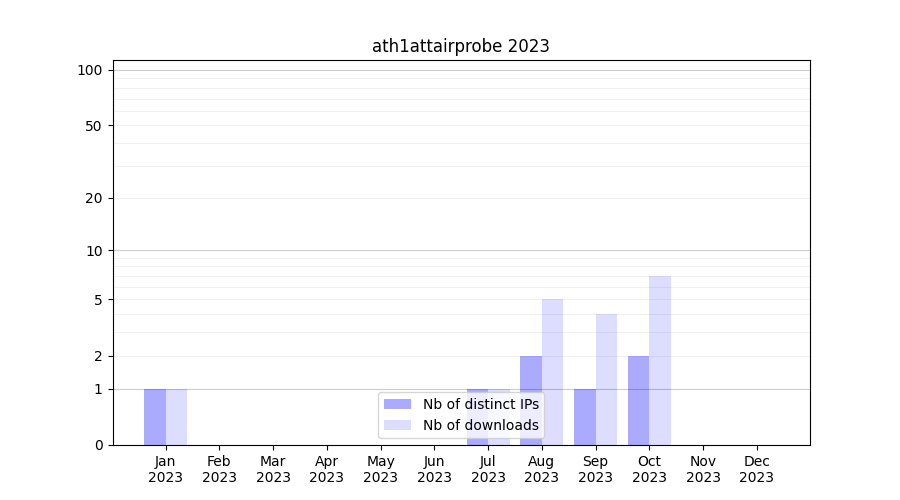Click the August downloads bar

coord(552,370)
